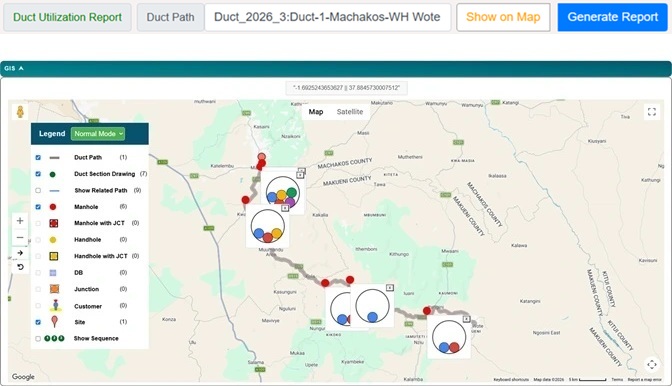Open Keyboard shortcuts link on map
The width and height of the screenshot is (672, 386).
coord(510,380)
